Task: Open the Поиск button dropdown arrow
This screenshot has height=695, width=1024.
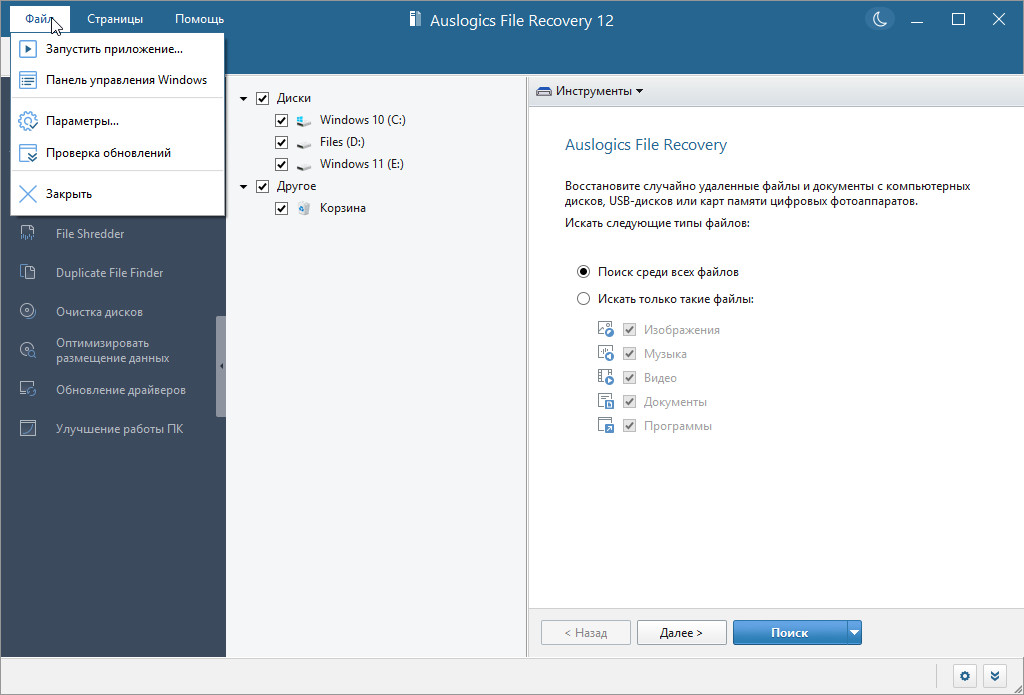Action: (x=854, y=632)
